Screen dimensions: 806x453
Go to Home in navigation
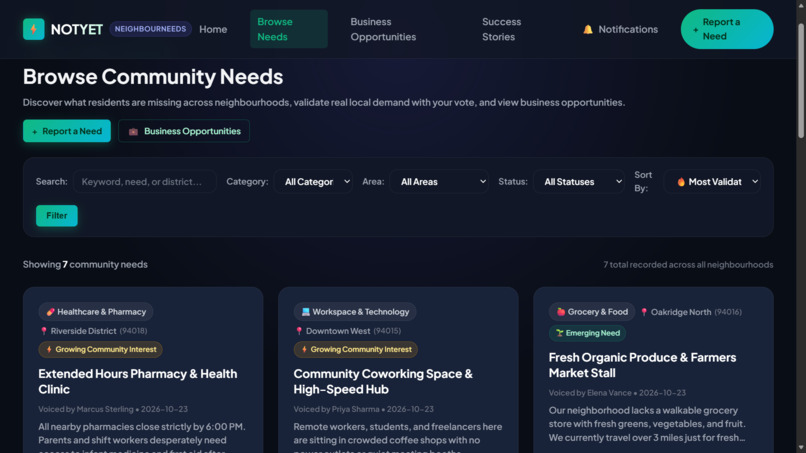pos(213,29)
